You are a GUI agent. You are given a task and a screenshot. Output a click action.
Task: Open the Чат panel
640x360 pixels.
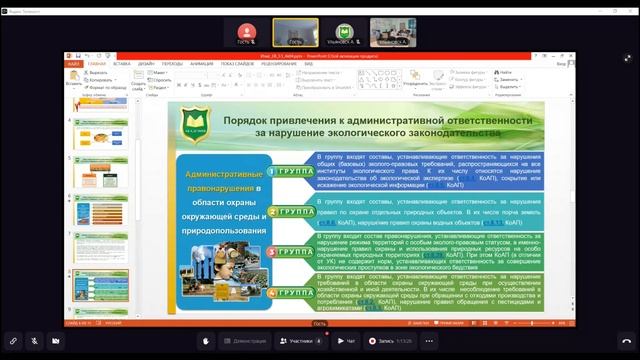pyautogui.click(x=346, y=341)
